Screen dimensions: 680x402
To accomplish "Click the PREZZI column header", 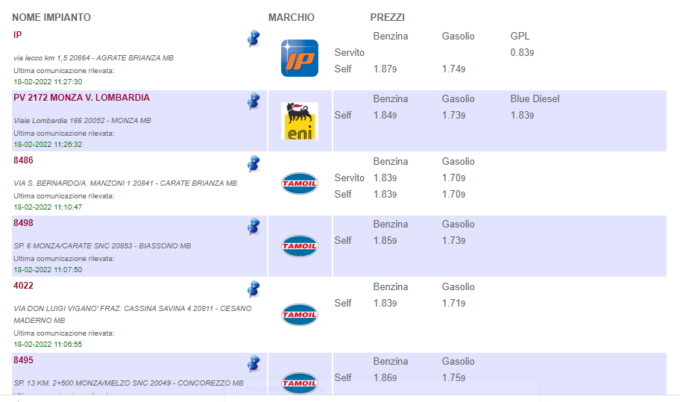I will click(x=387, y=17).
